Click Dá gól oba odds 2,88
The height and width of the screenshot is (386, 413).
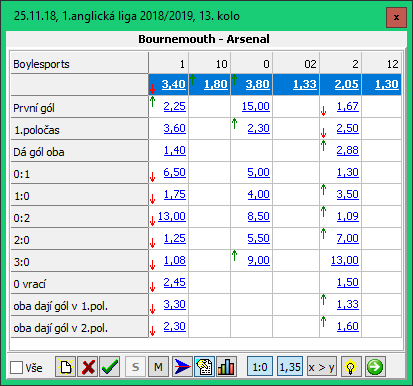point(348,150)
